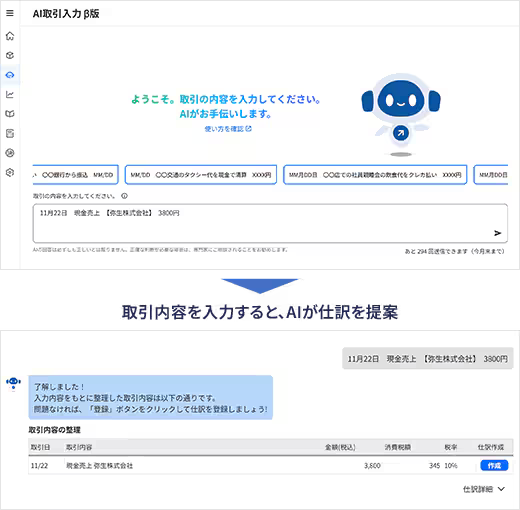Click the small robot avatar icon

click(13, 383)
